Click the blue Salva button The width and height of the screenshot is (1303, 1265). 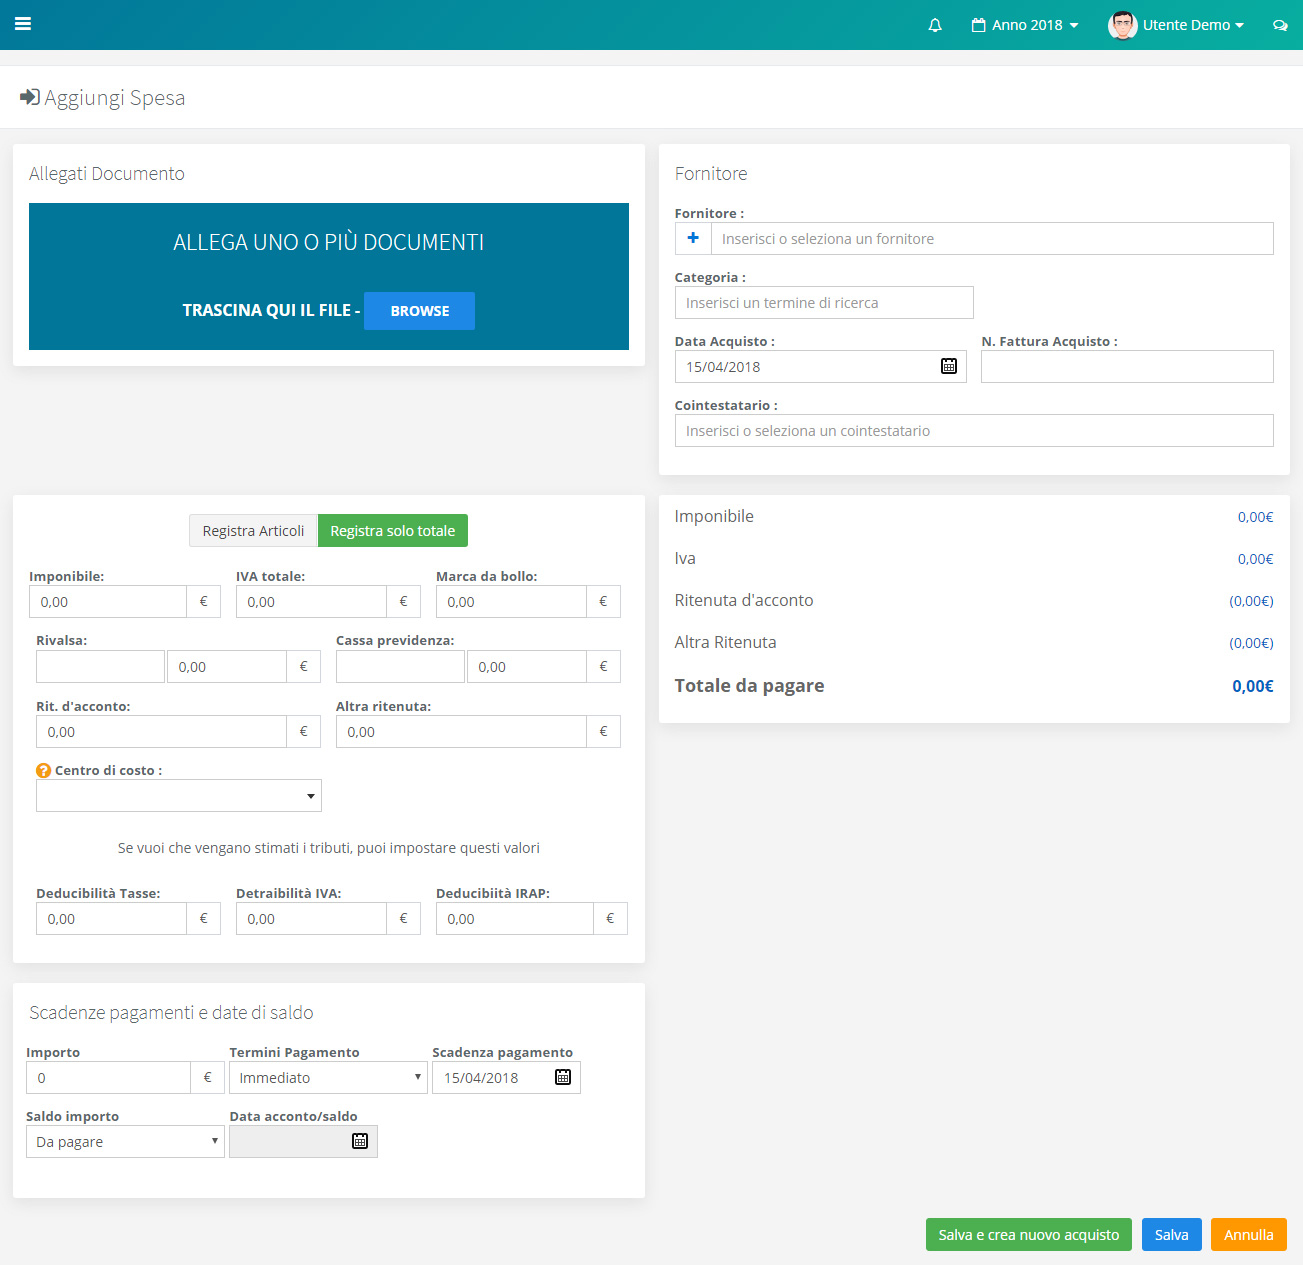(1171, 1234)
